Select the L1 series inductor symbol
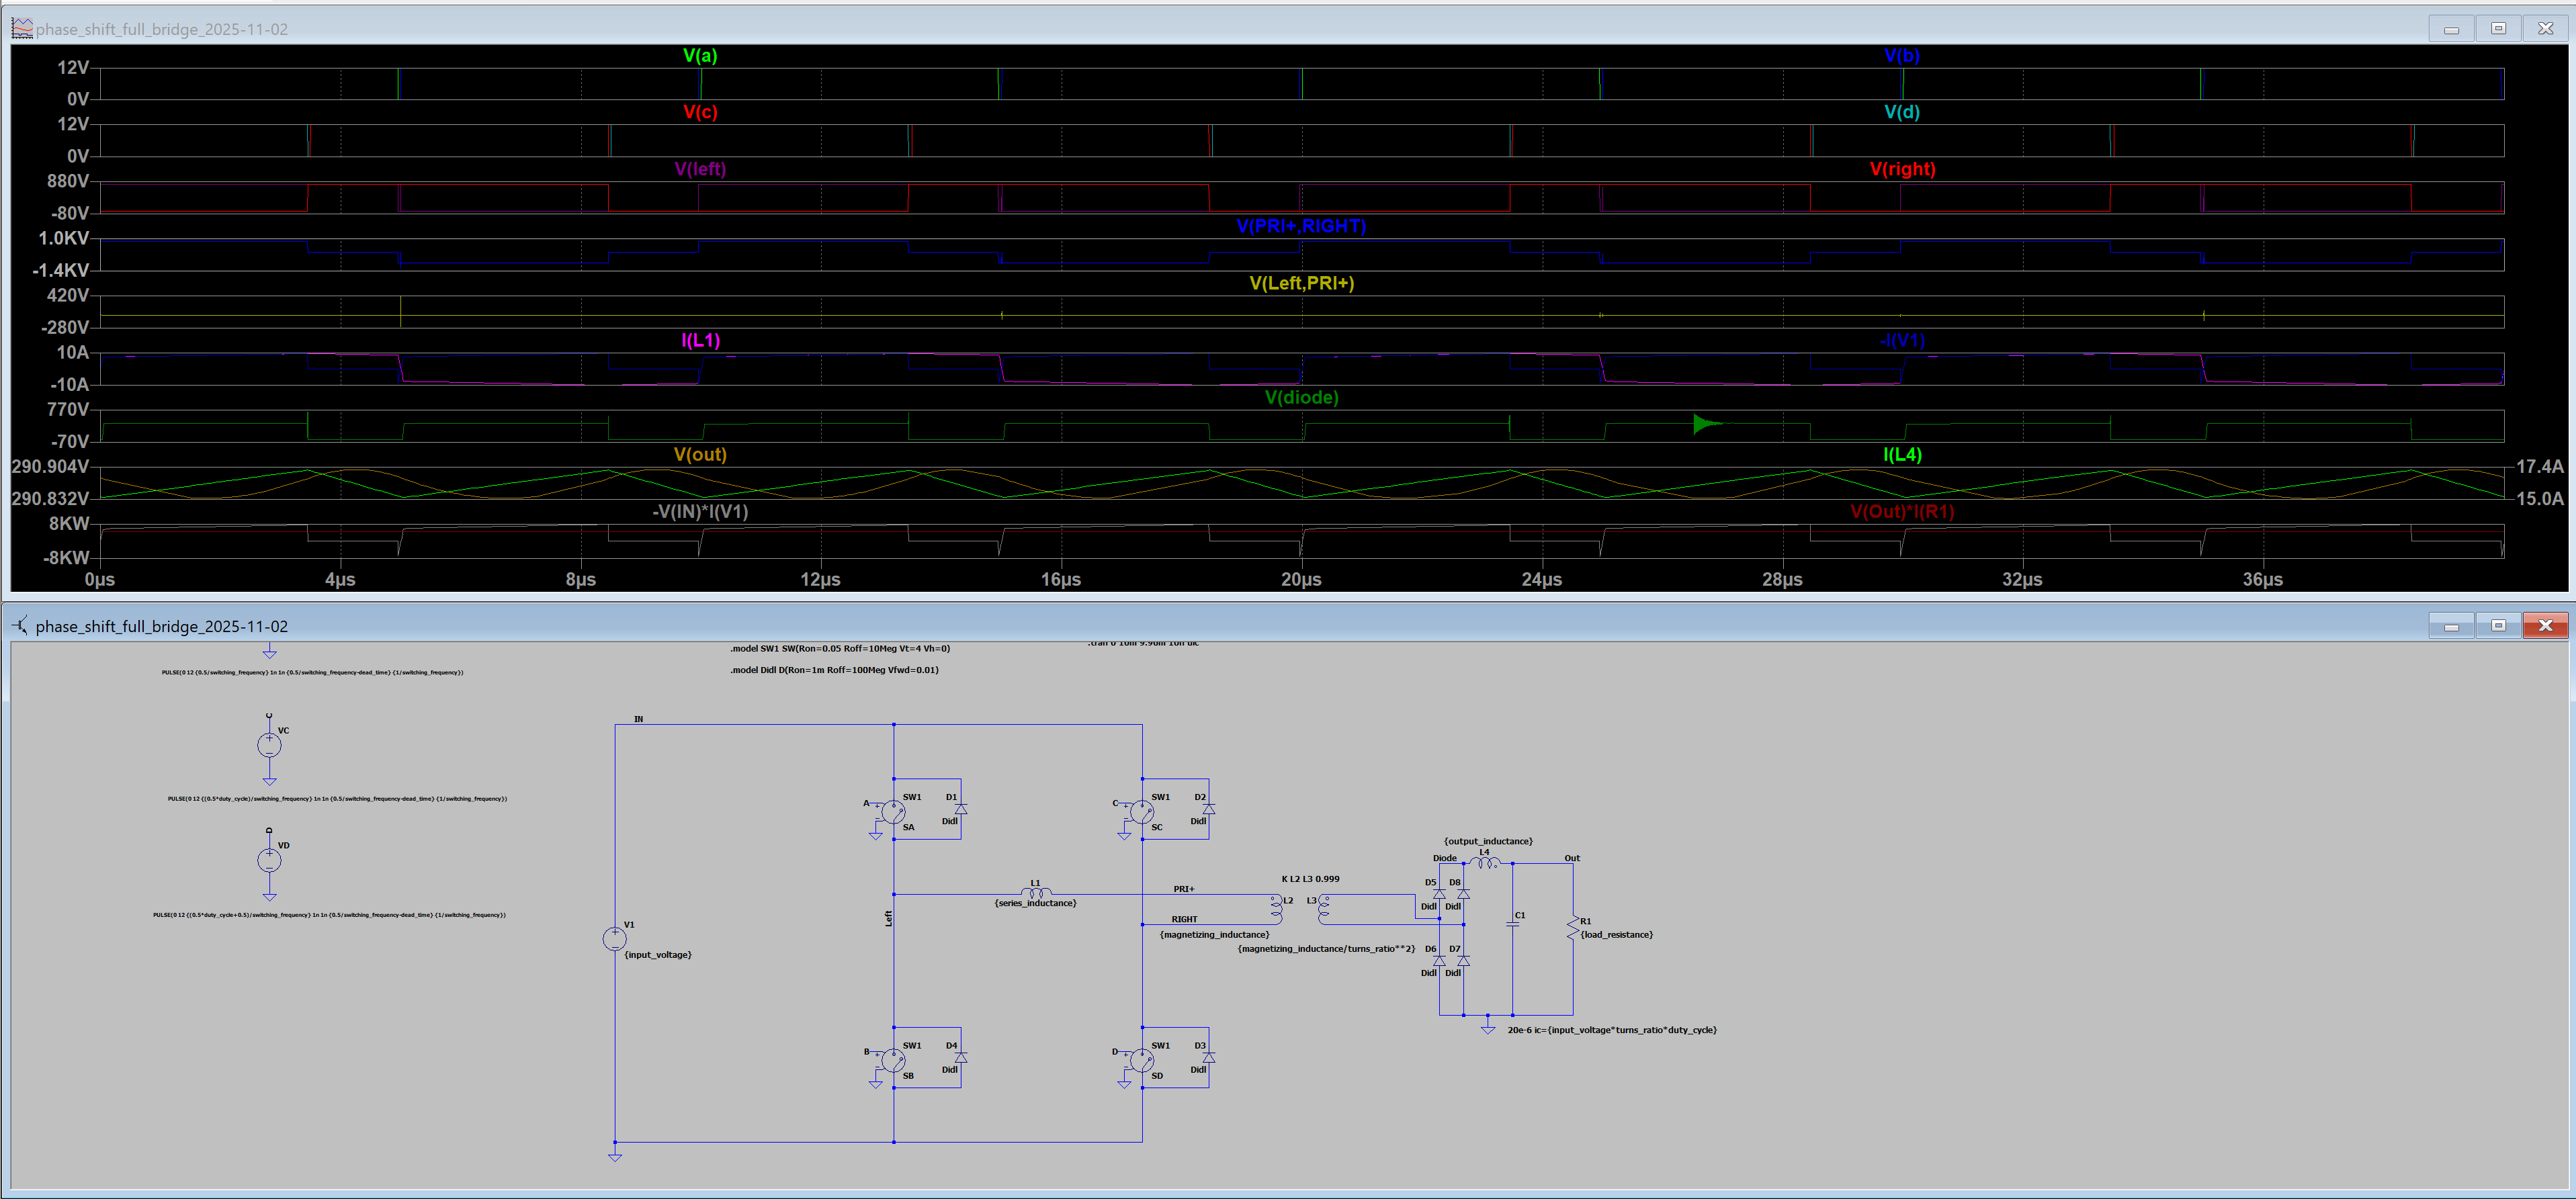This screenshot has height=1199, width=2576. point(1035,892)
